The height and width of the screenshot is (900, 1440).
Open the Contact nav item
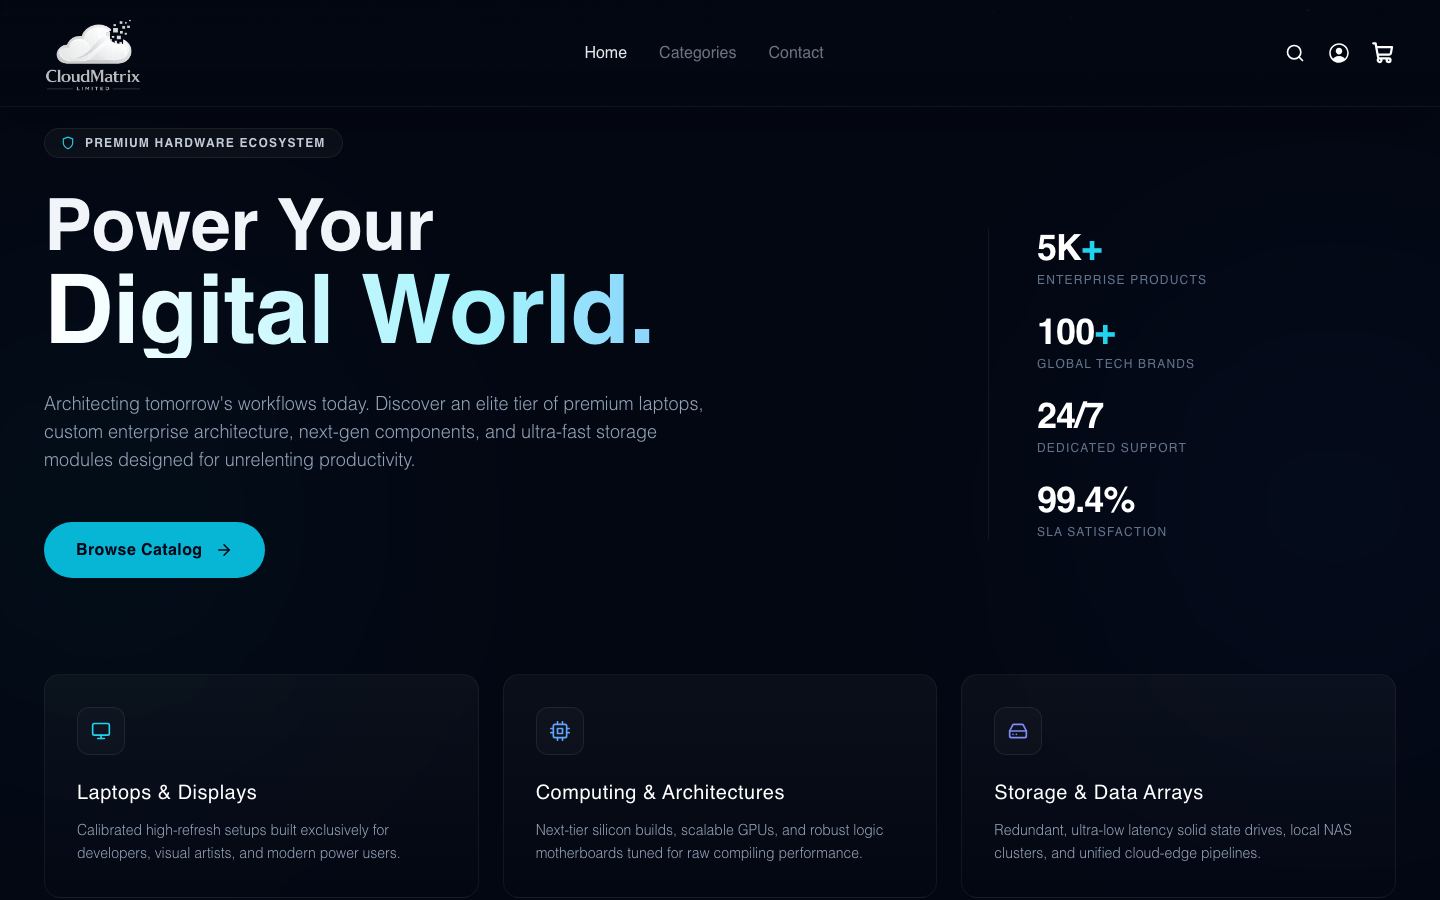tap(796, 53)
